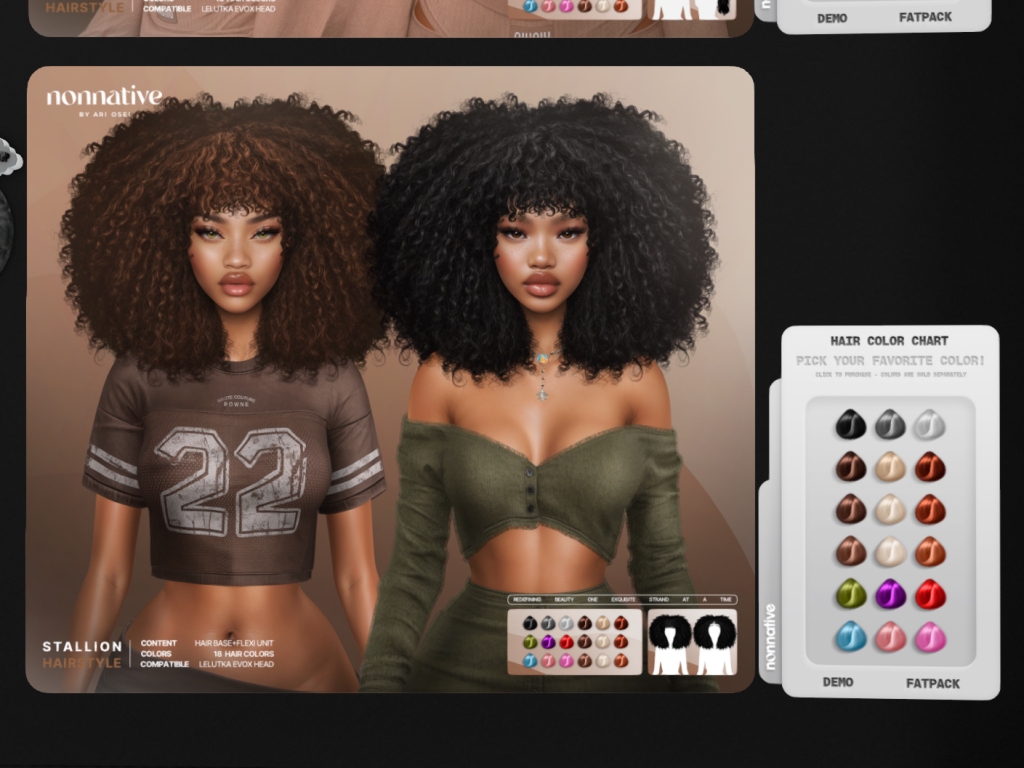
Task: Click the DEMO button on Stallion color chart
Action: [838, 682]
